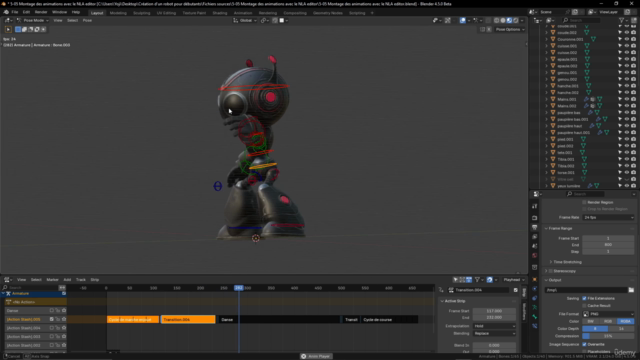Enable the Render Region checkbox
This screenshot has width=640, height=360.
click(584, 202)
